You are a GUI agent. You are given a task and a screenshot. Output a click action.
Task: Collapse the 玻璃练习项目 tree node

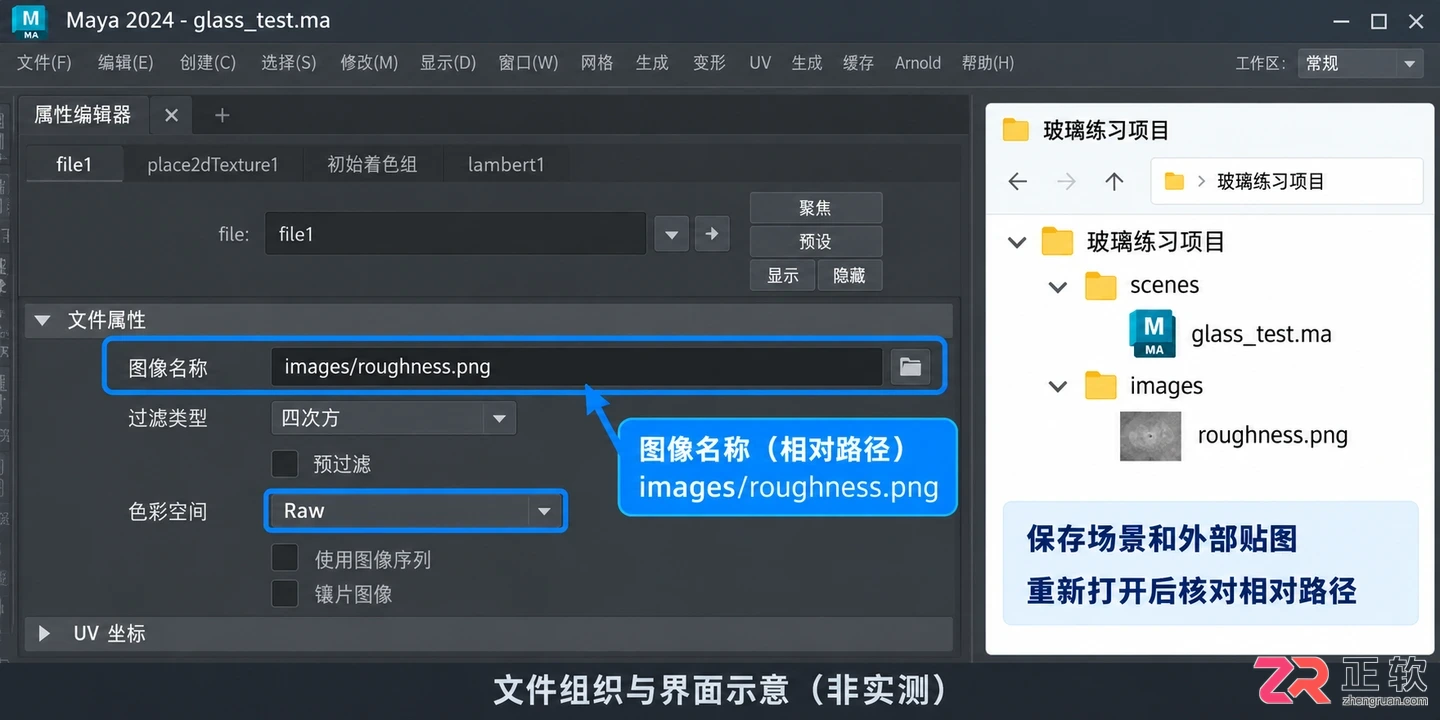pyautogui.click(x=1017, y=242)
